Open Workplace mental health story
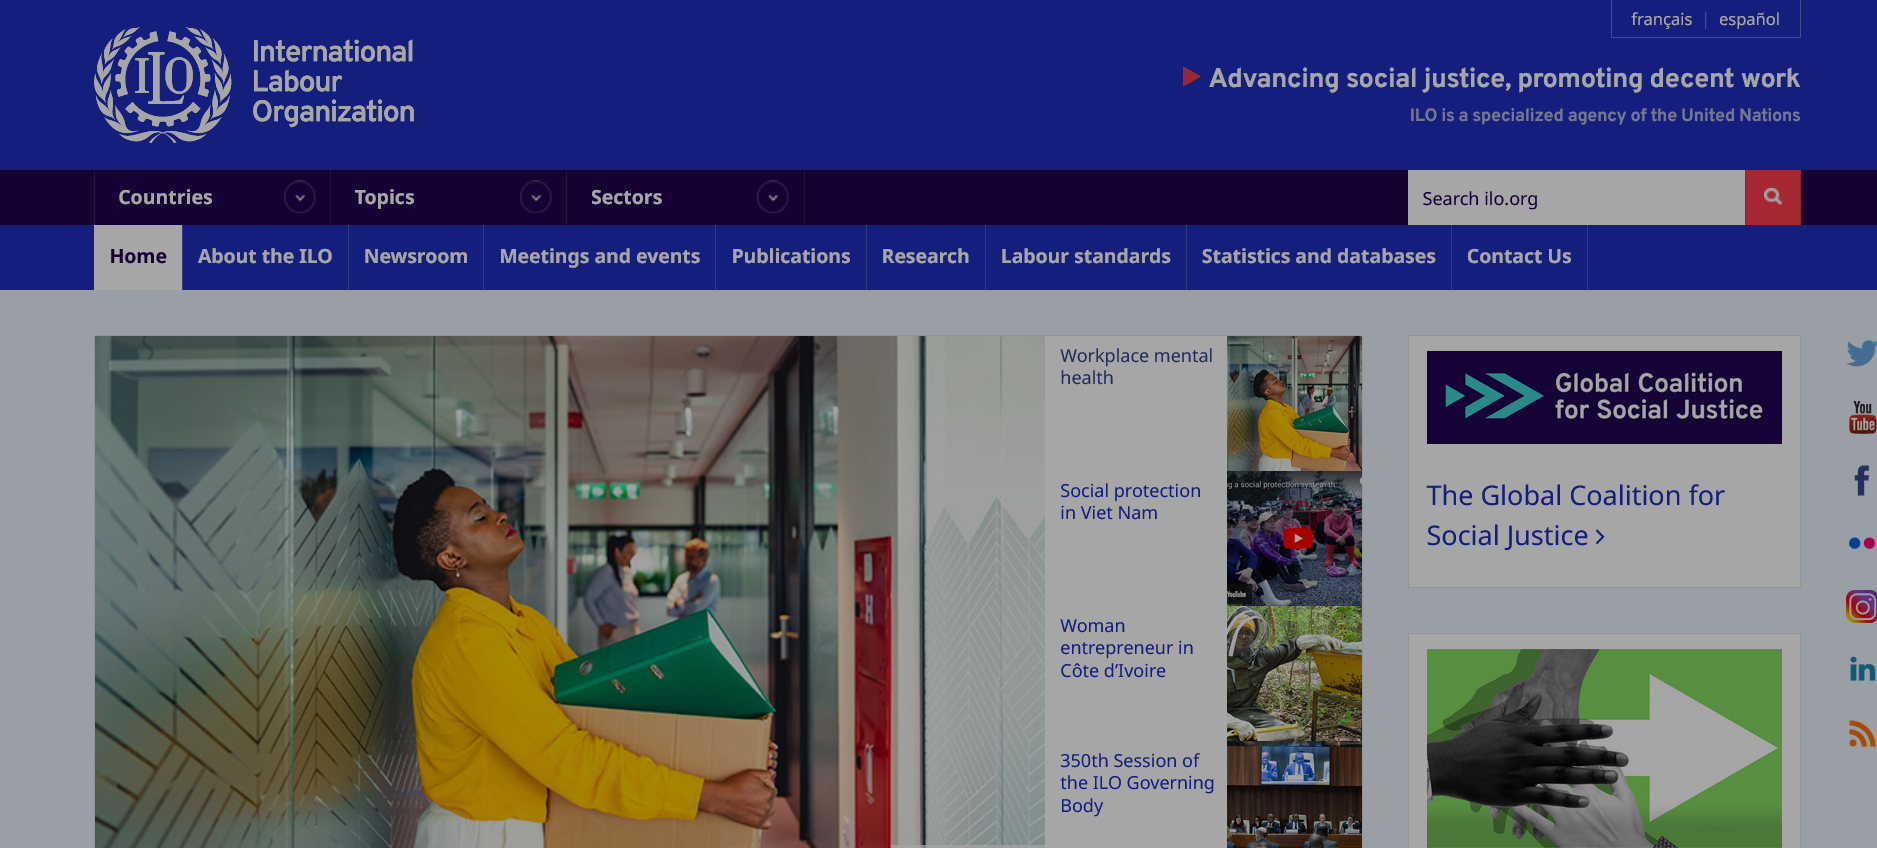Screen dimensions: 1877x848 (x=1136, y=367)
